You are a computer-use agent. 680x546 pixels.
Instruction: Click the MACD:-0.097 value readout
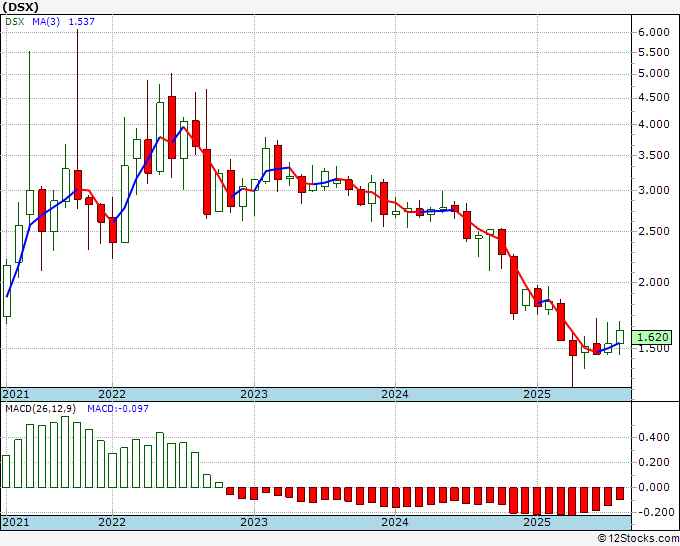(118, 409)
